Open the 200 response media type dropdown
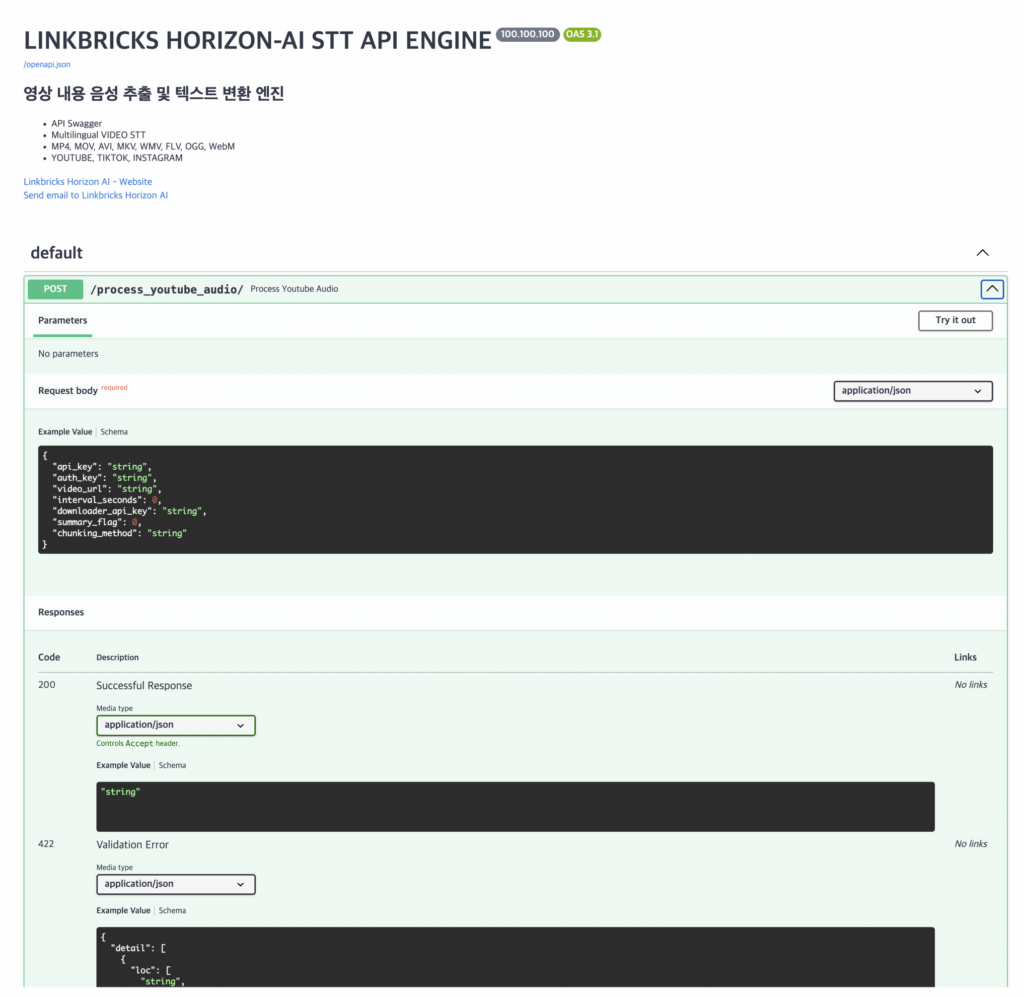This screenshot has width=1024, height=997. (176, 725)
